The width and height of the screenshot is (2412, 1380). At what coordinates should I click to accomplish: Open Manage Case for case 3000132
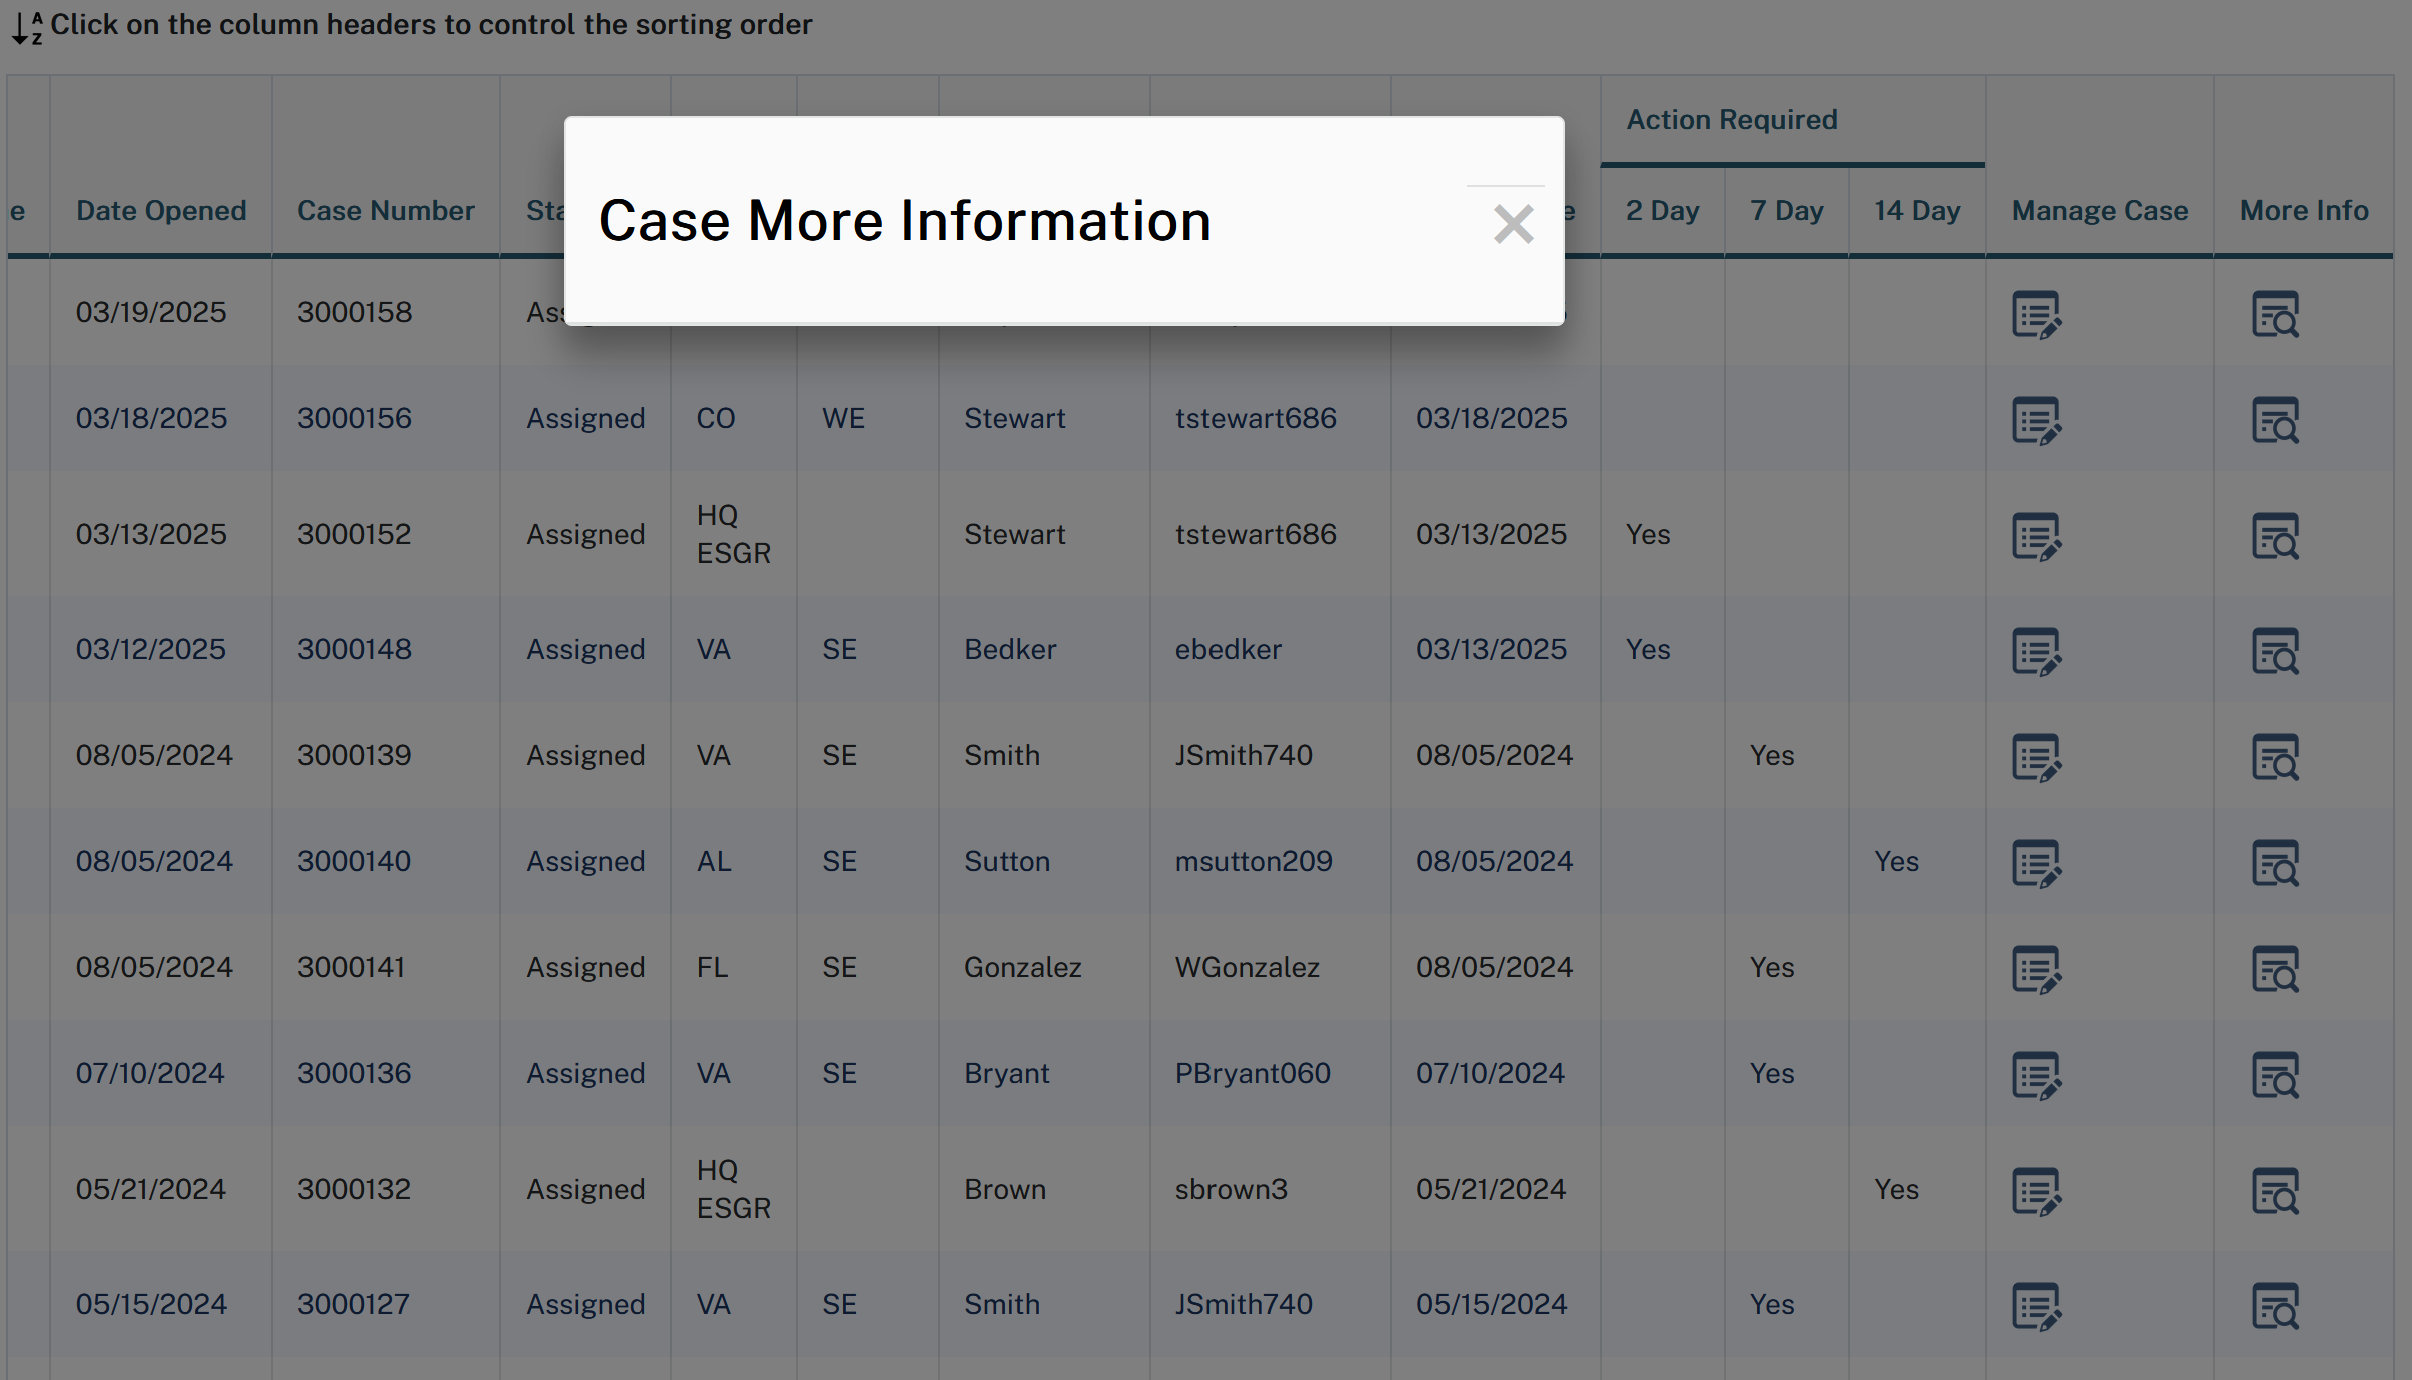pyautogui.click(x=2036, y=1192)
